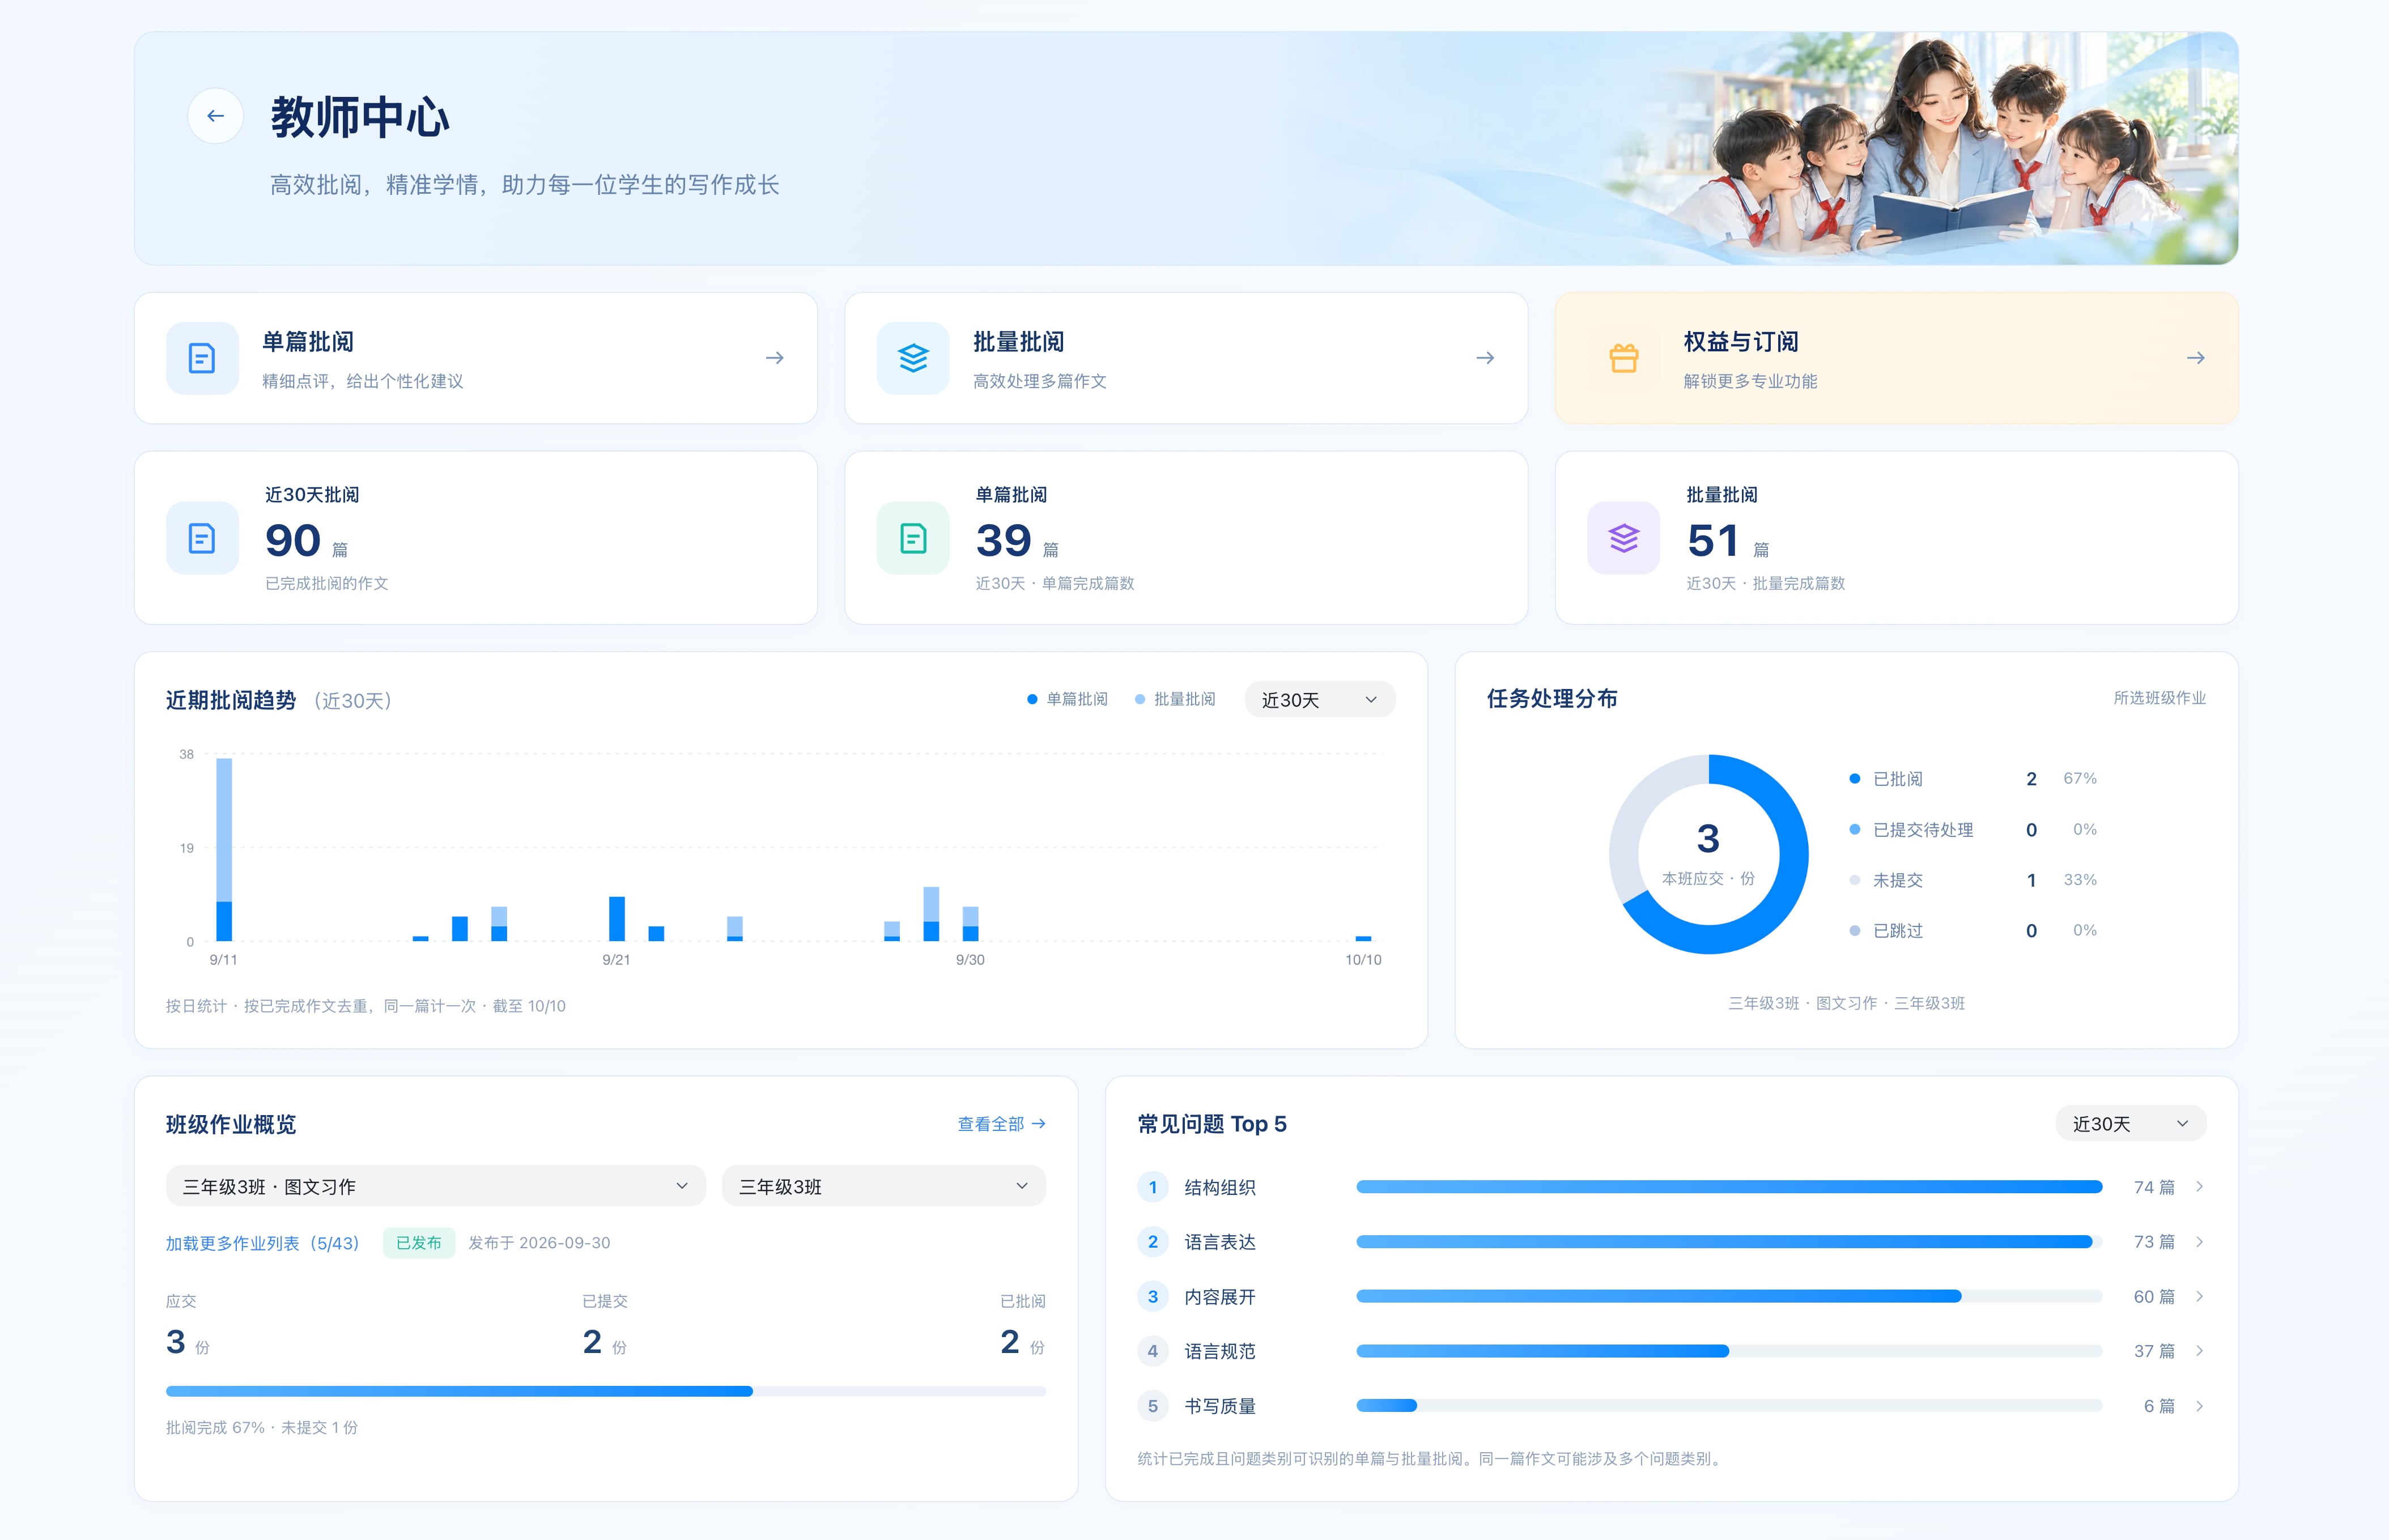Screen dimensions: 2389x1540
Task: Open the 近30天 dropdown in 常见问题 Top 5
Action: [2131, 1124]
